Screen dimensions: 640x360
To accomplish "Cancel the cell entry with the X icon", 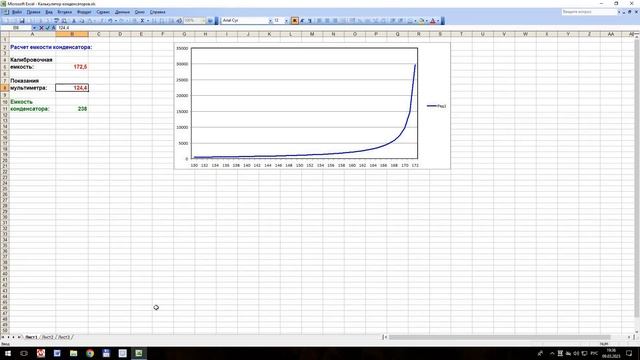I will [41, 28].
